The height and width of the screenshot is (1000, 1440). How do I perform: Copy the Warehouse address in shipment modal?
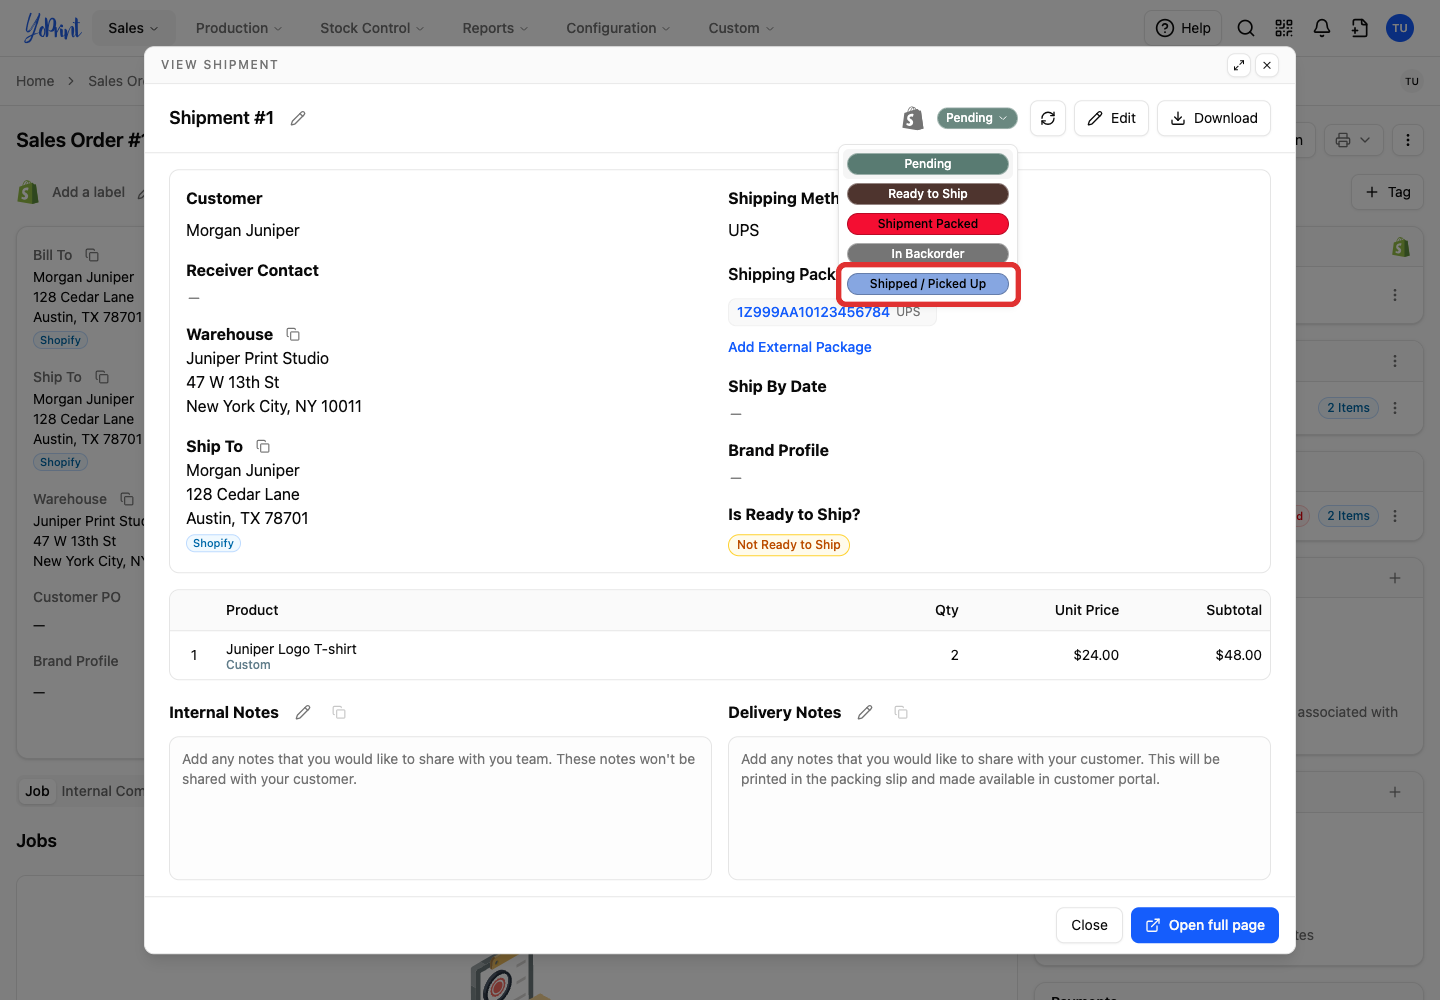pos(293,334)
